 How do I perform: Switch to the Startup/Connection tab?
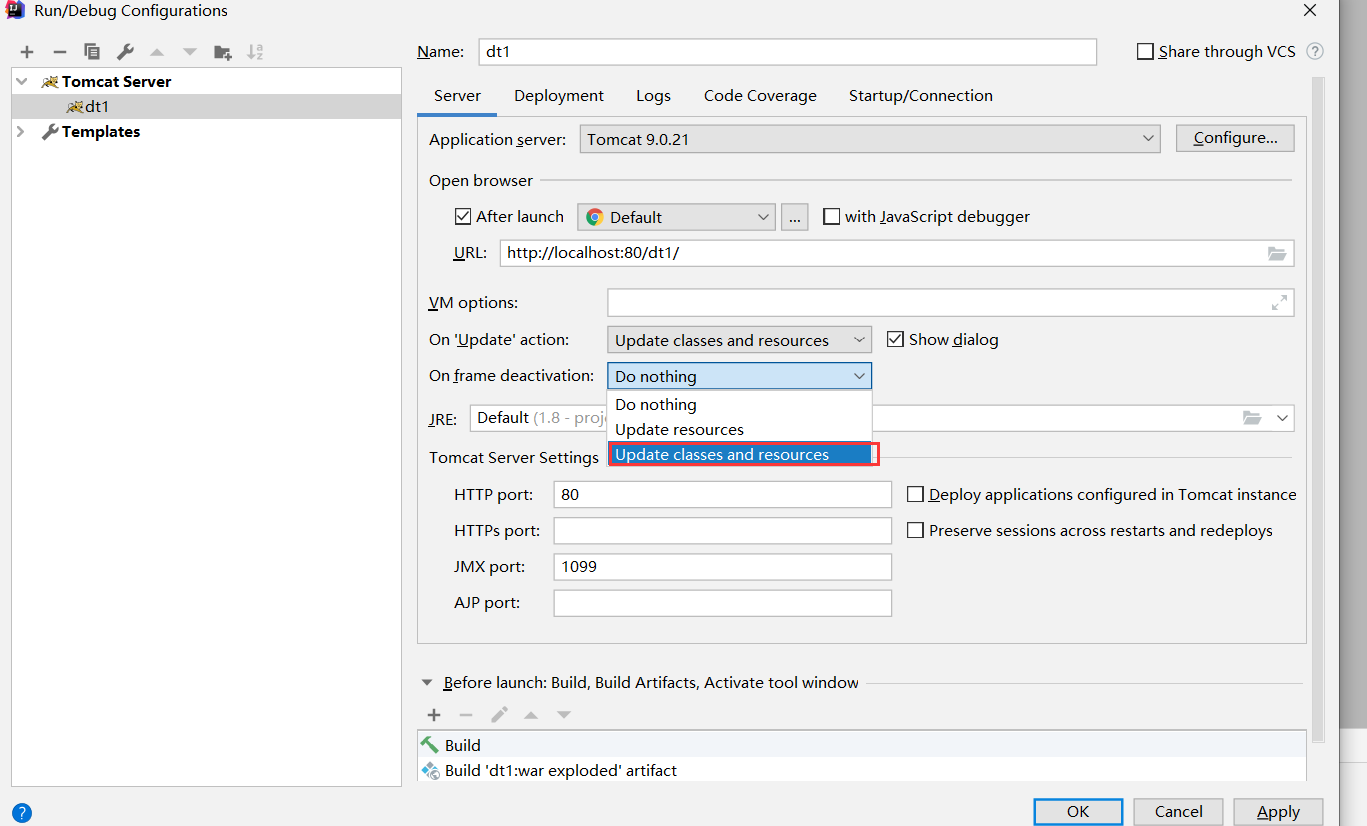click(x=921, y=96)
